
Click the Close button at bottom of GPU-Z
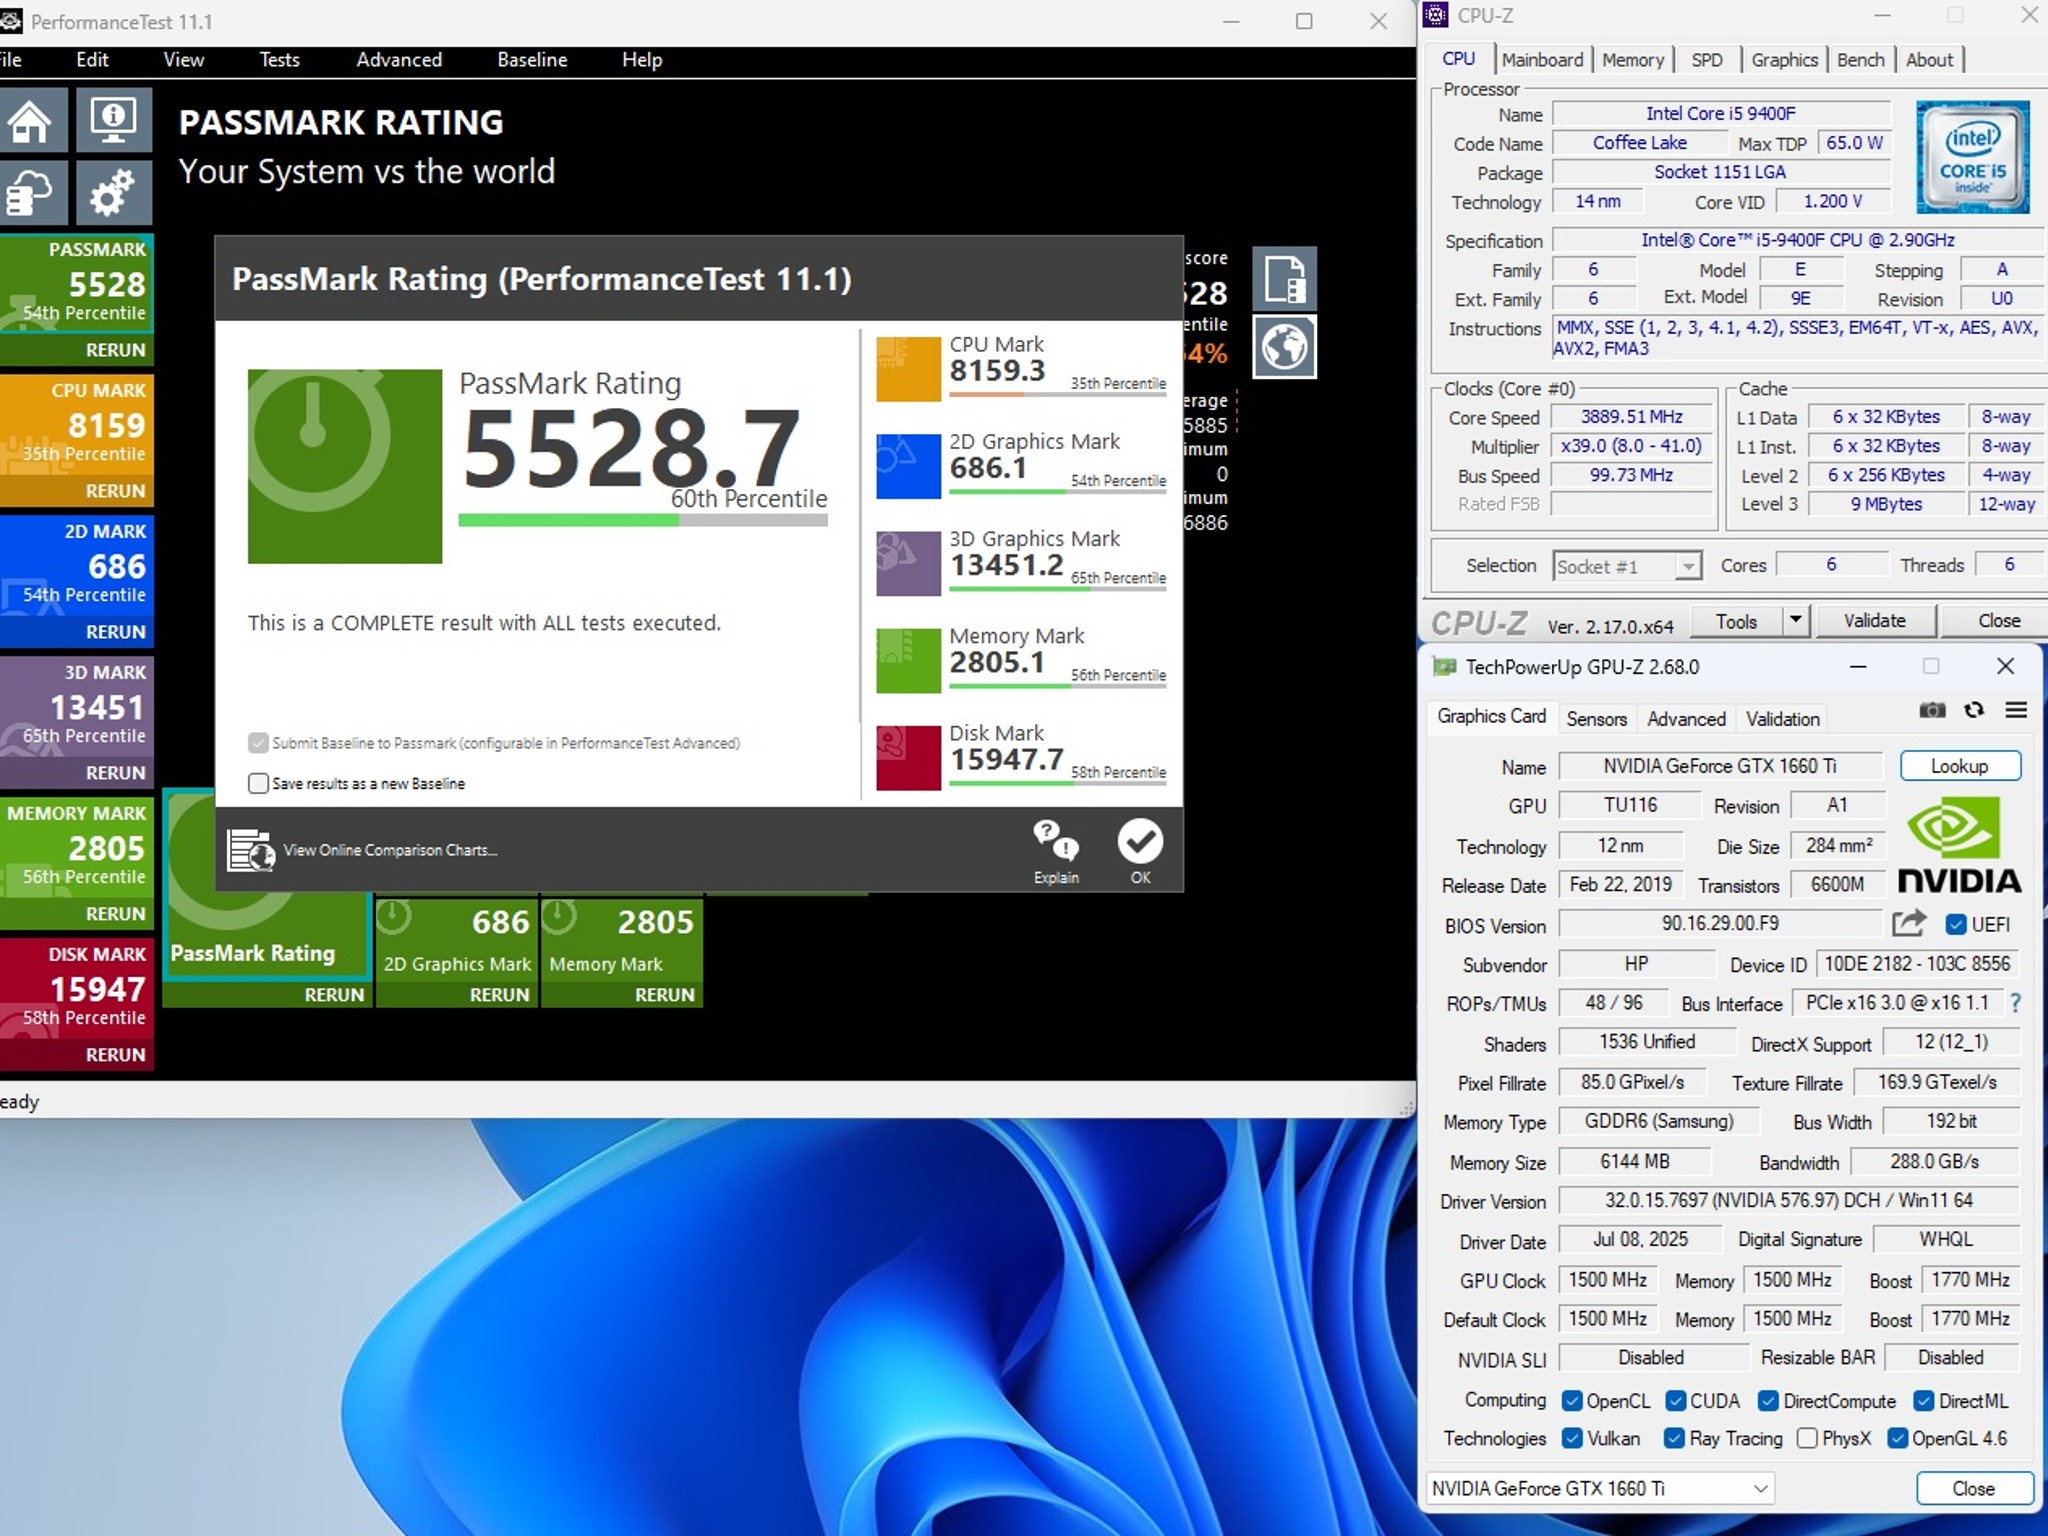(x=1974, y=1488)
